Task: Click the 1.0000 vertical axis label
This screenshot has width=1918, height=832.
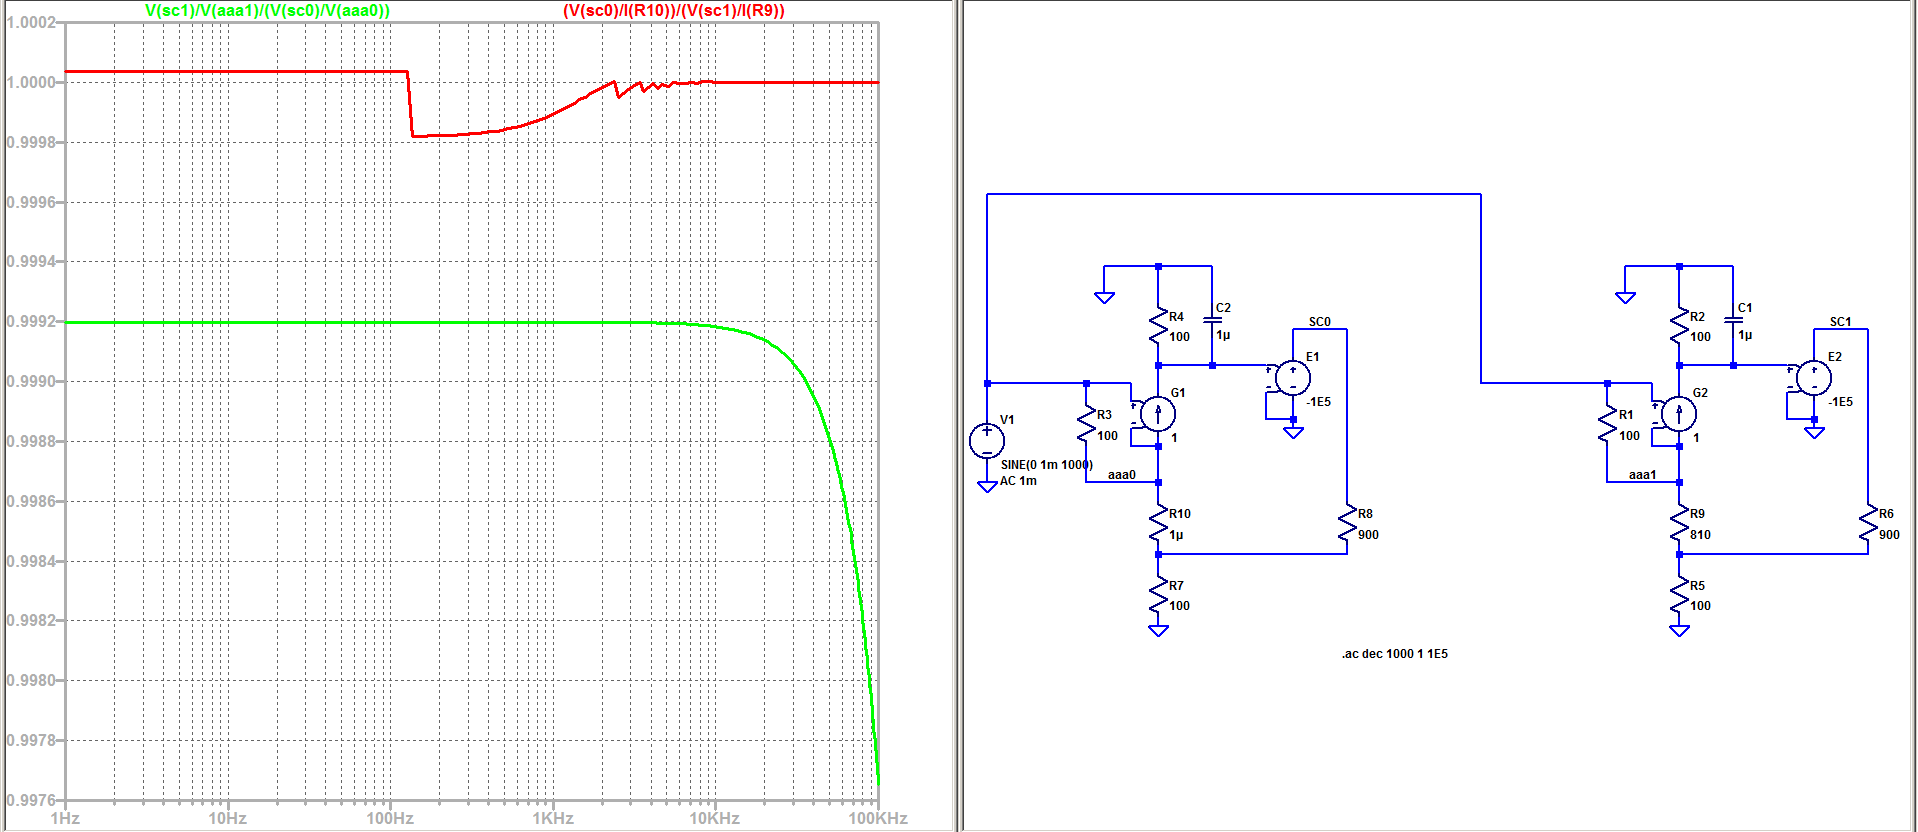Action: coord(31,82)
